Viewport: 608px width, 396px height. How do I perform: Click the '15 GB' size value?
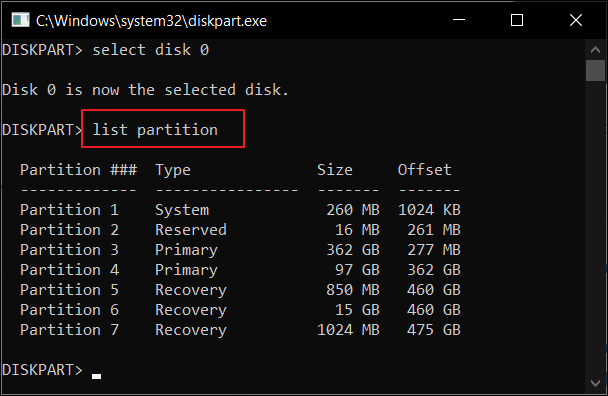358,310
